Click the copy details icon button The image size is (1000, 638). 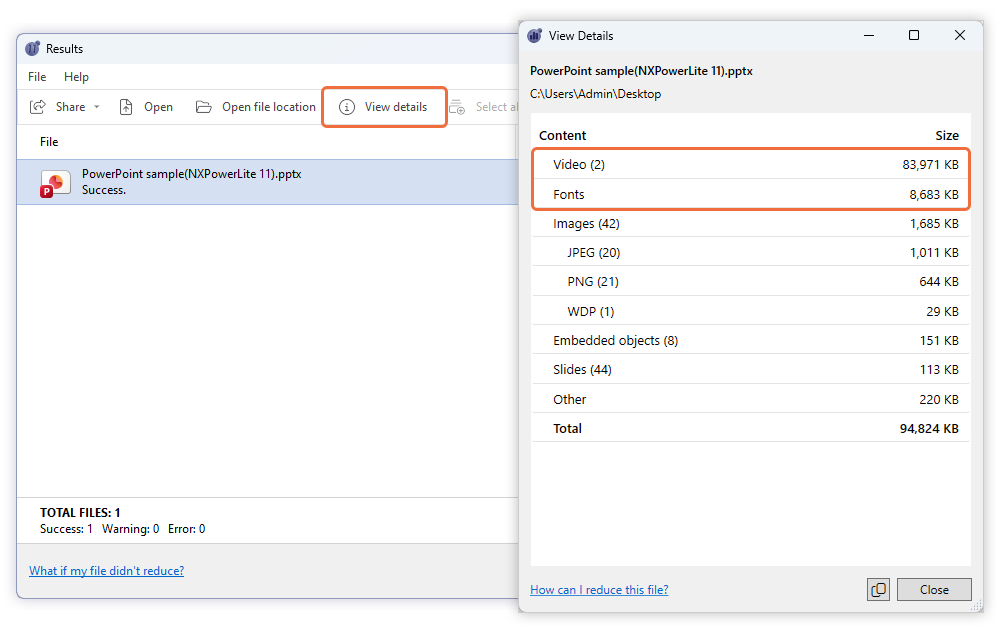tap(878, 590)
